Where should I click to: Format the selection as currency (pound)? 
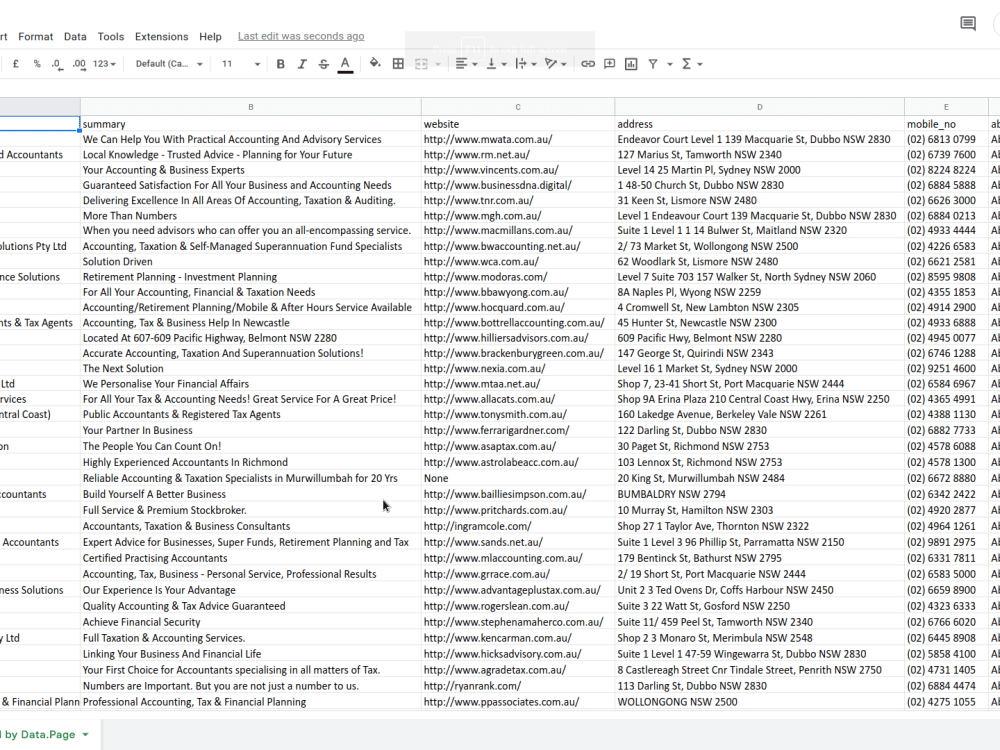15,64
